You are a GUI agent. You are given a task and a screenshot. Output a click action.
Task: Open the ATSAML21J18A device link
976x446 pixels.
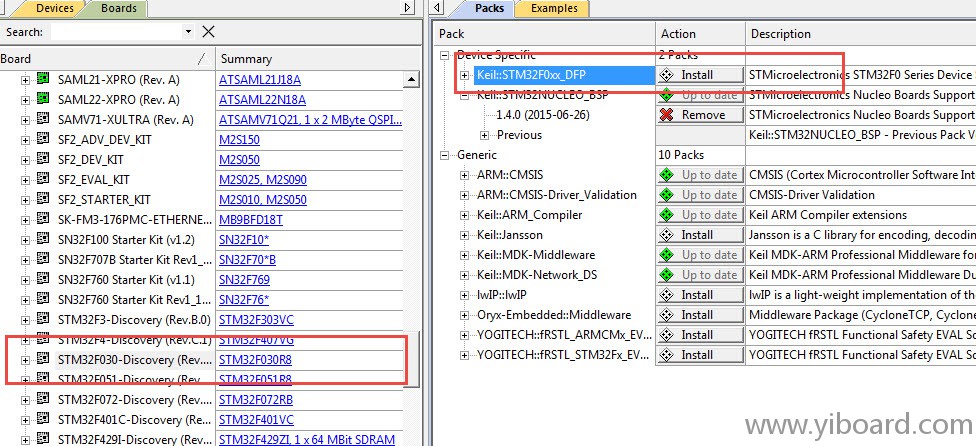[260, 80]
